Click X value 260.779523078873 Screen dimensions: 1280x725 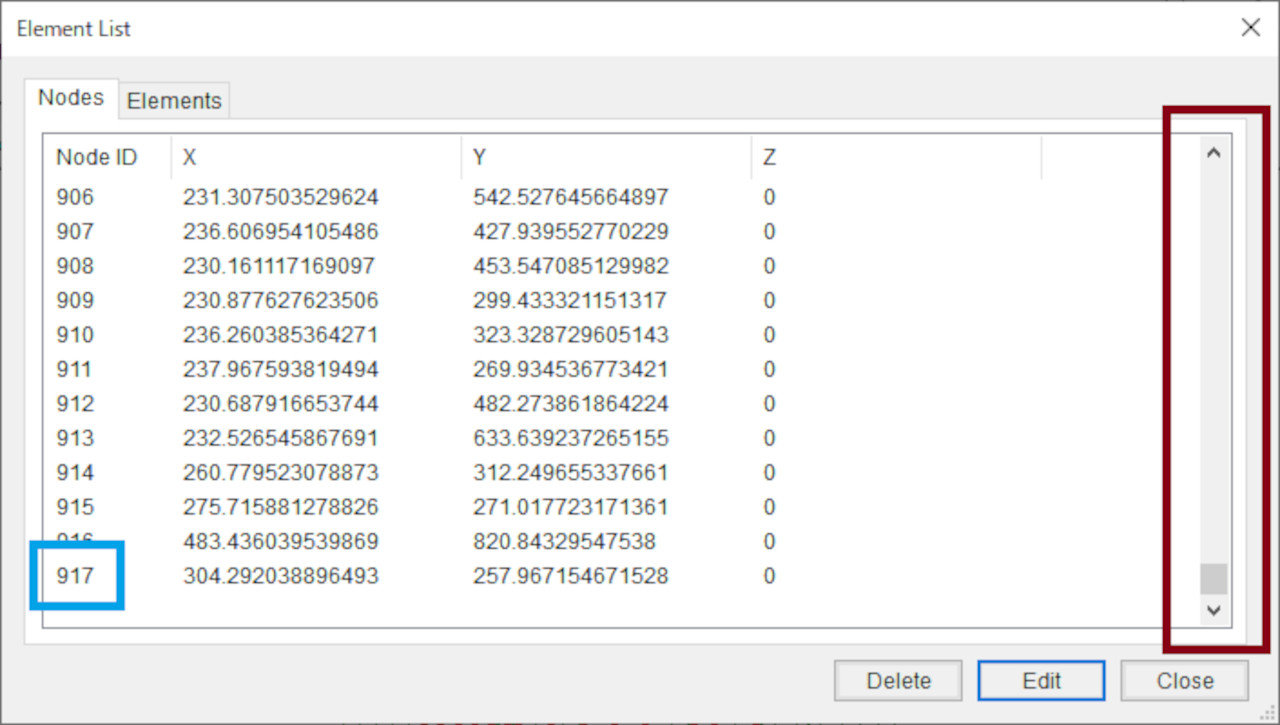280,472
